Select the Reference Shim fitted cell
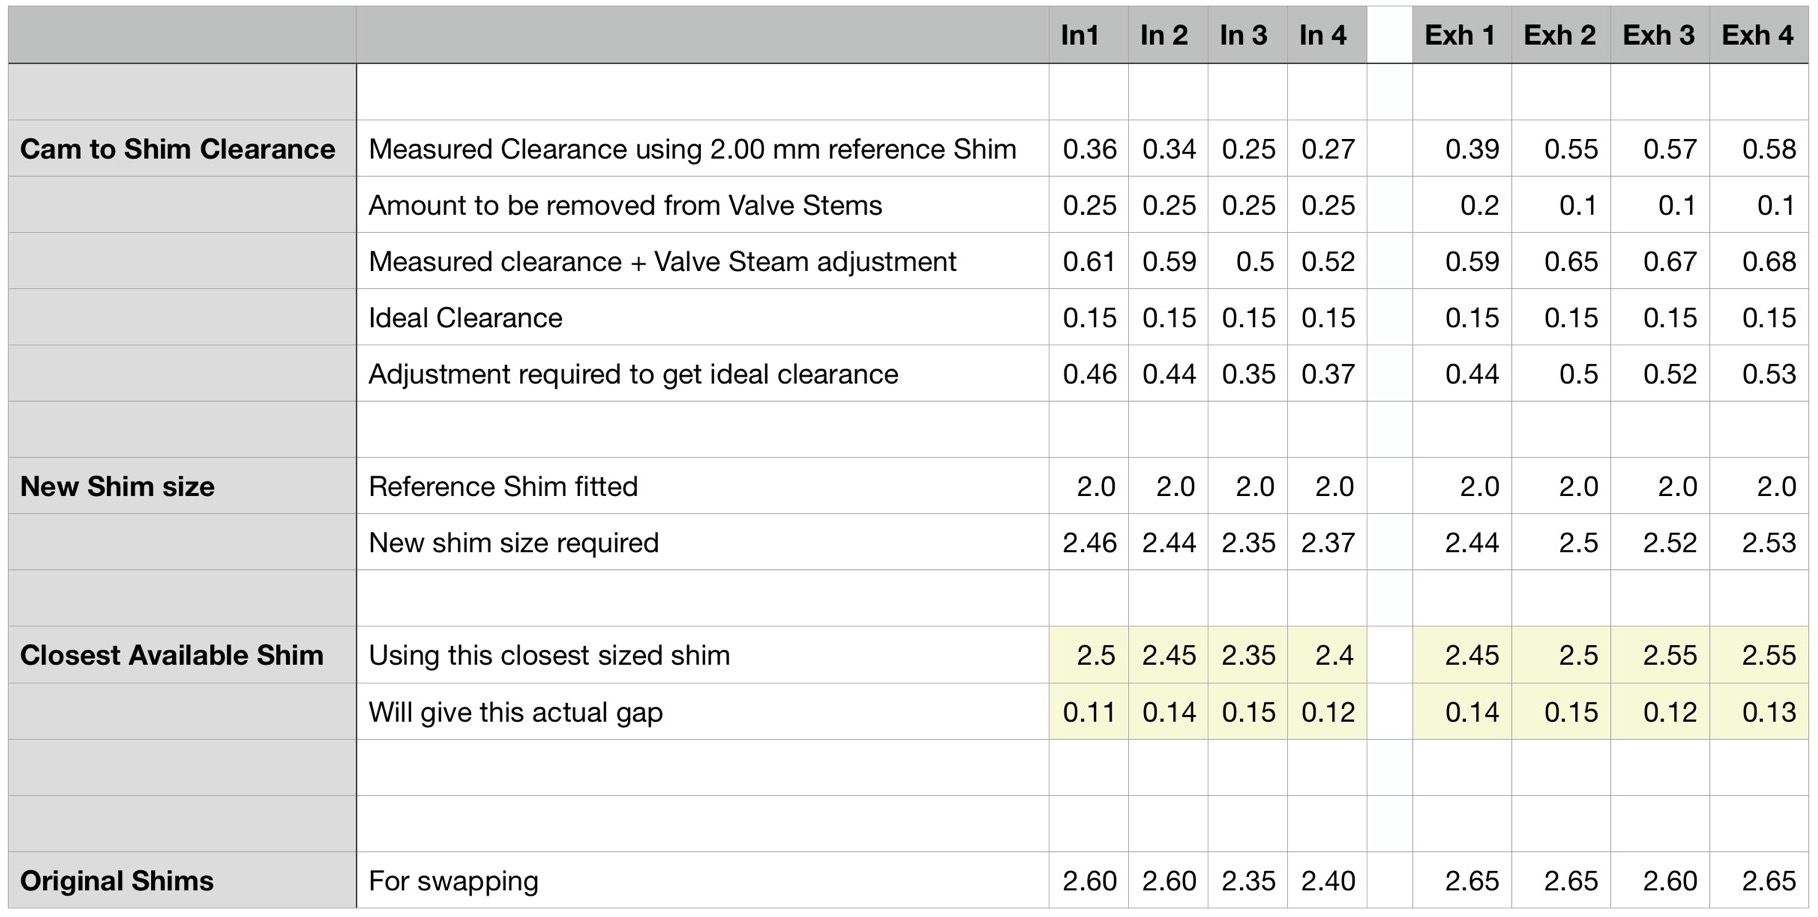Viewport: 1818px width, 917px height. pos(503,487)
